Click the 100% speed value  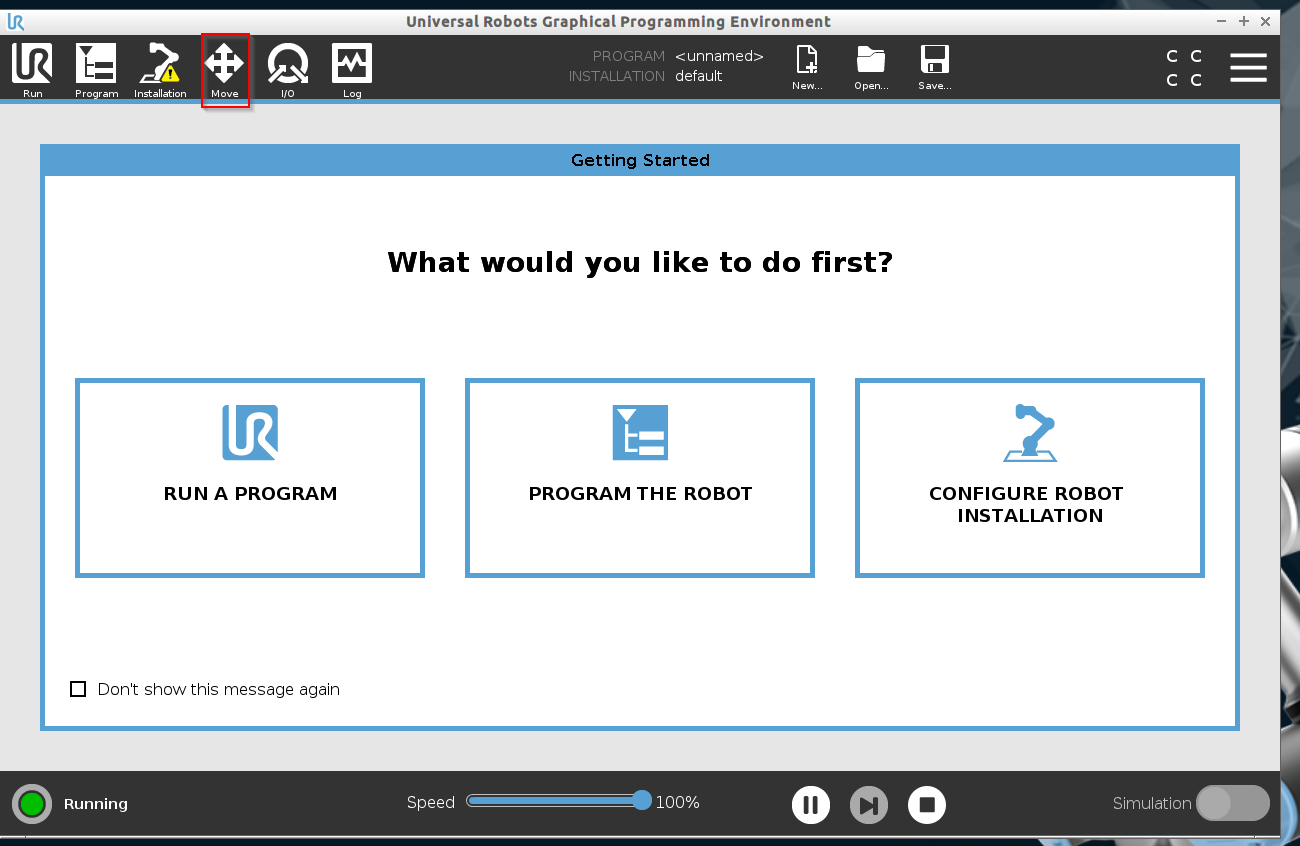(x=677, y=803)
